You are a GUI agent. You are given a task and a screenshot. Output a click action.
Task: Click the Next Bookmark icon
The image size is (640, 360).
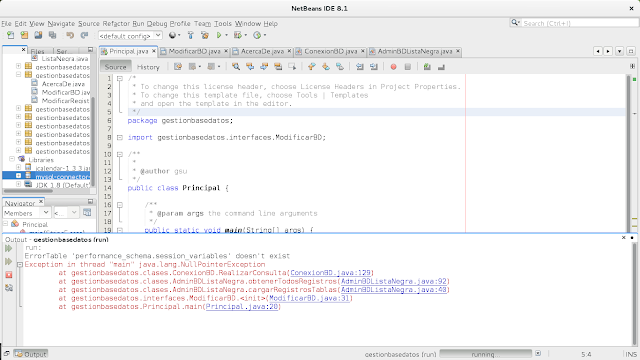coord(326,67)
